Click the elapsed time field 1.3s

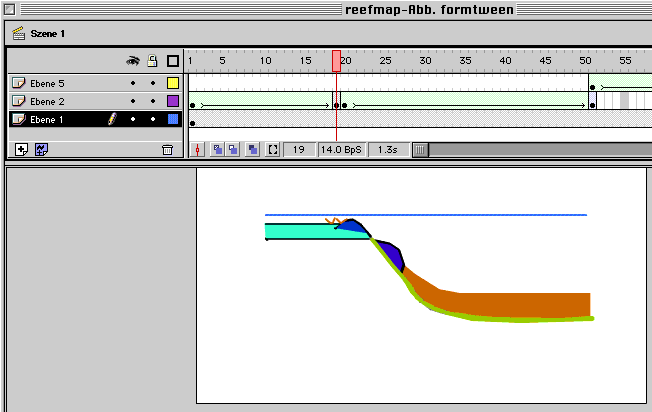[x=388, y=150]
